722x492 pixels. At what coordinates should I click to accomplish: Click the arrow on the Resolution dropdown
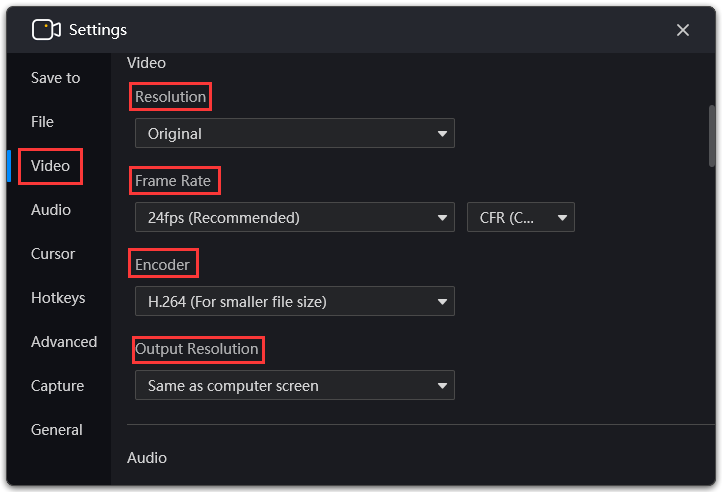pos(442,134)
